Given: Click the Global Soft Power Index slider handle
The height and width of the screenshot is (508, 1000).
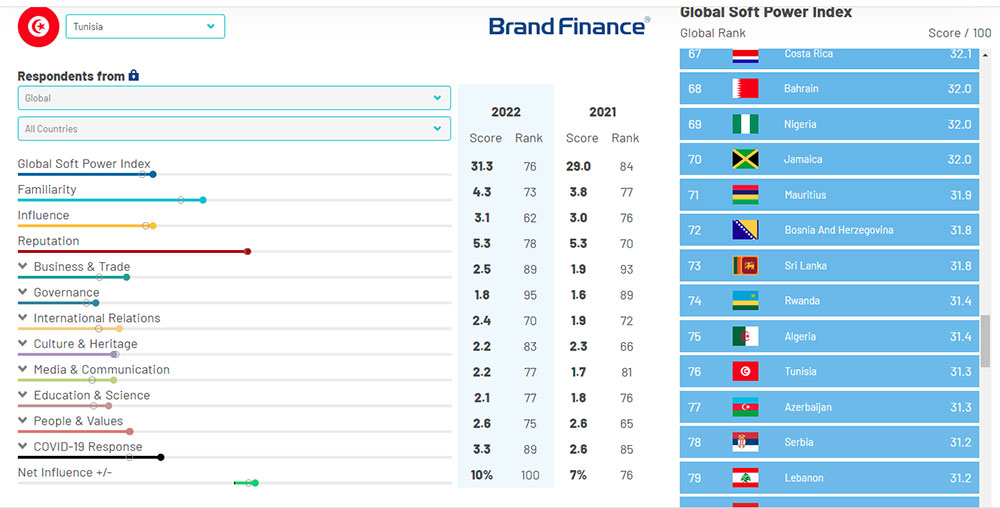Looking at the screenshot, I should pyautogui.click(x=152, y=175).
